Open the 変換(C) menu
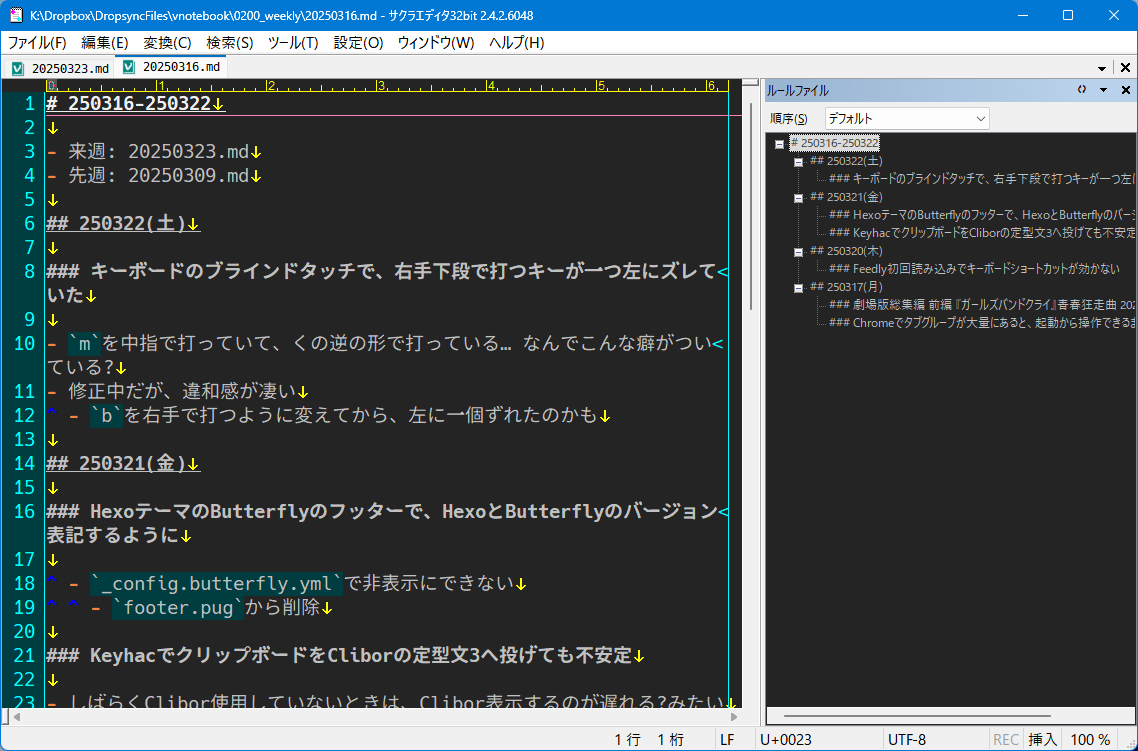1138x751 pixels. [x=167, y=43]
